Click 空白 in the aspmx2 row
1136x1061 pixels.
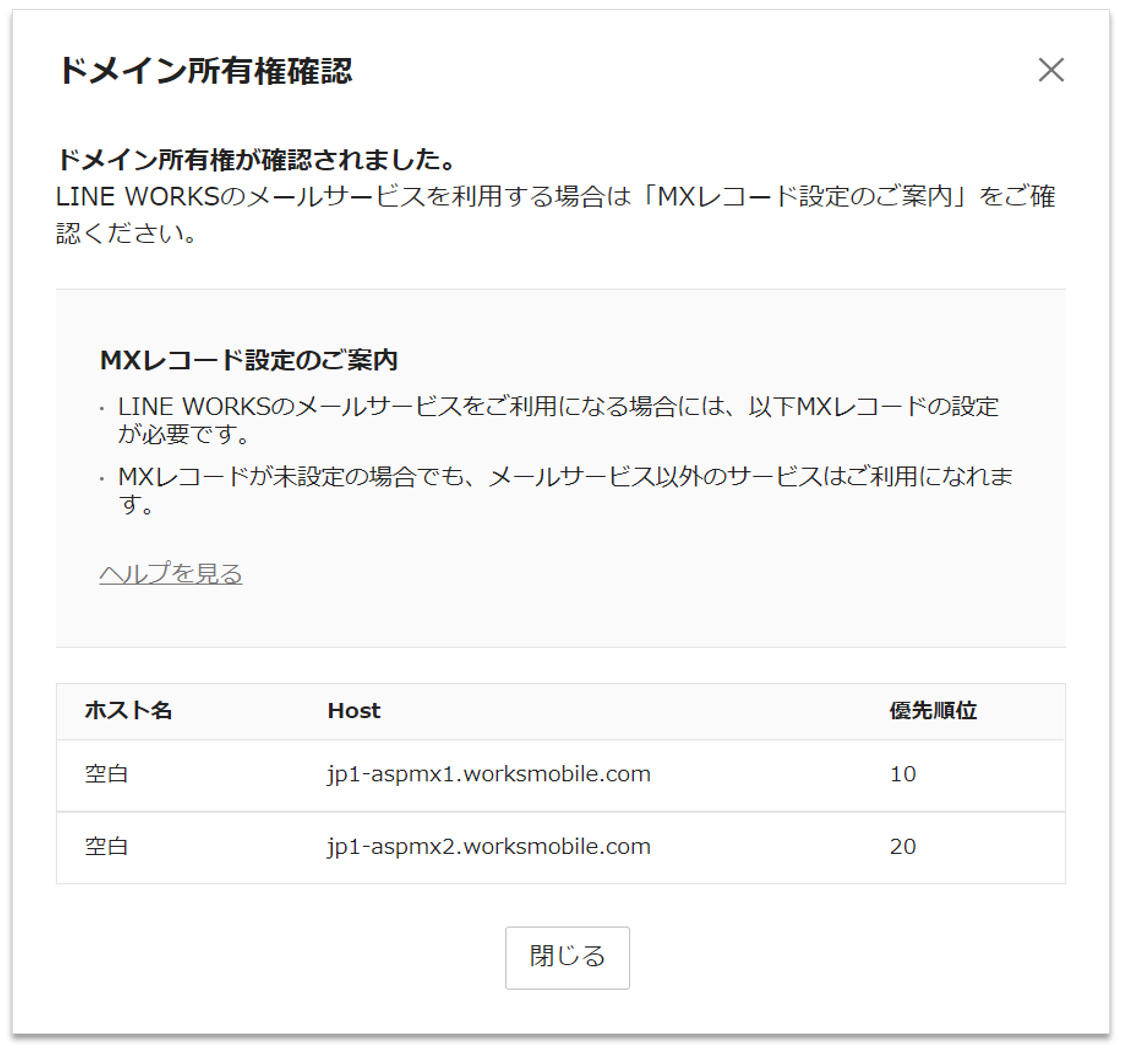coord(106,846)
